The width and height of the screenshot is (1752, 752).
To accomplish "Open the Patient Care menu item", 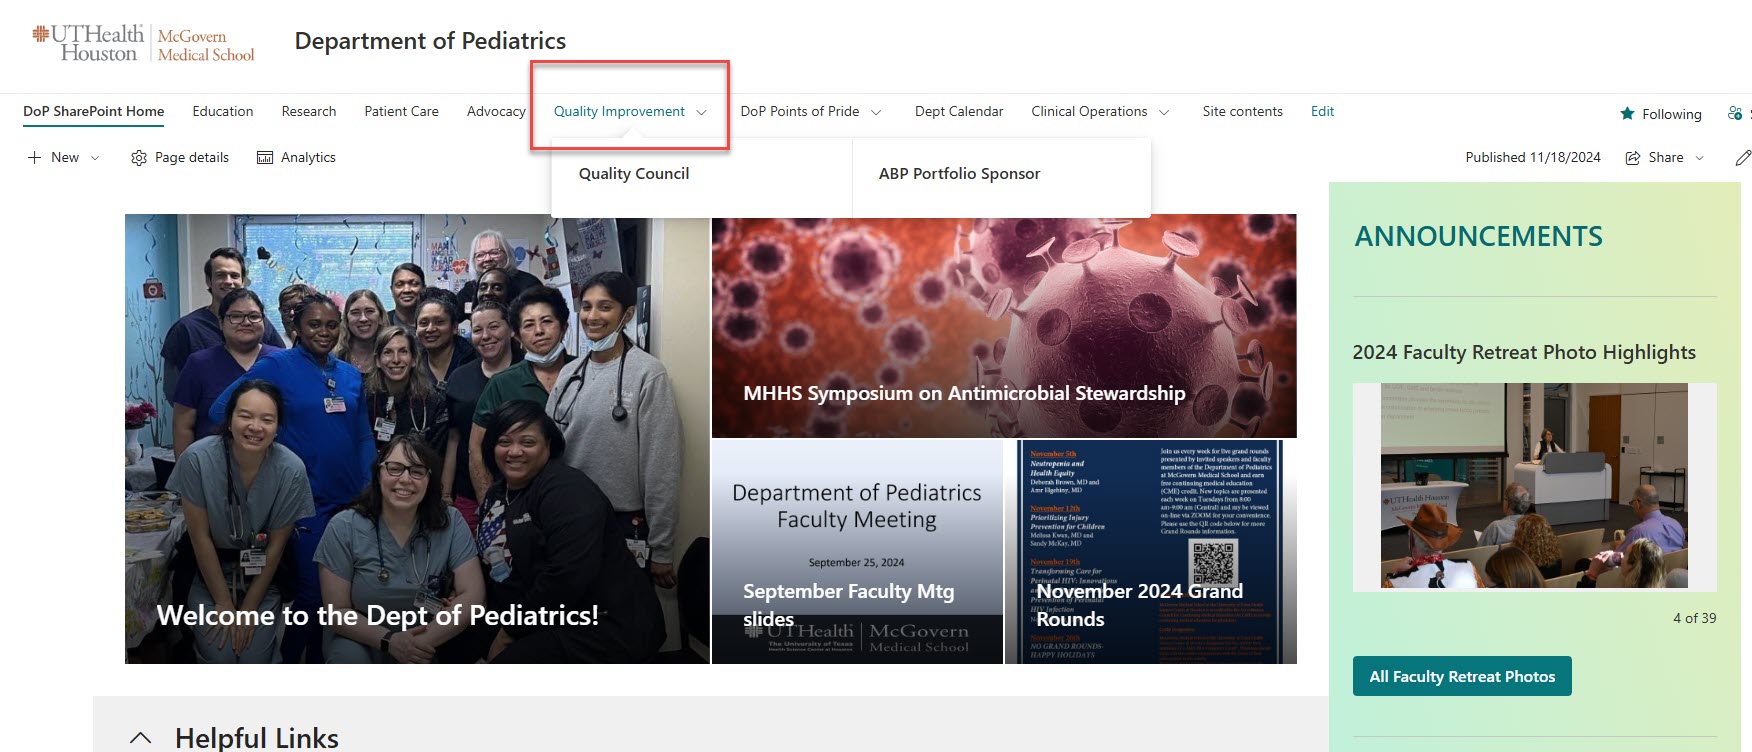I will click(402, 111).
